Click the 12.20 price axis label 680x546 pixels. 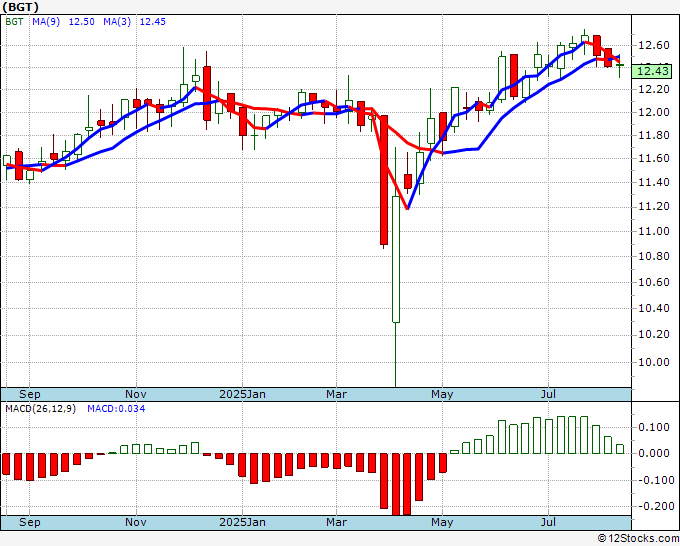click(x=654, y=89)
